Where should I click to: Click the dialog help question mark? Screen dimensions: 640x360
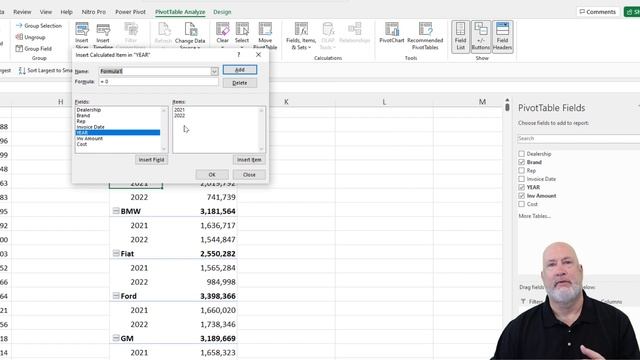[239, 54]
